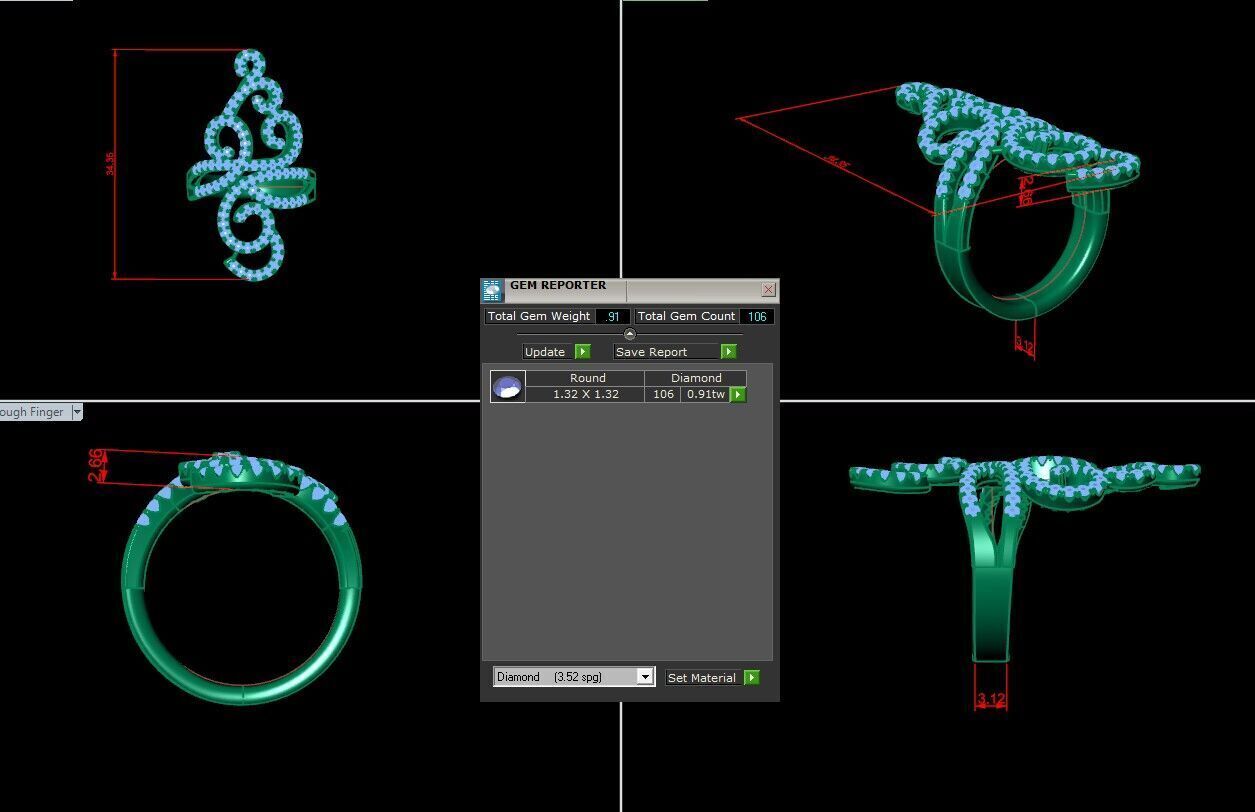This screenshot has height=812, width=1255.
Task: Select the '1.32 X 1.32' size cell
Action: click(586, 395)
